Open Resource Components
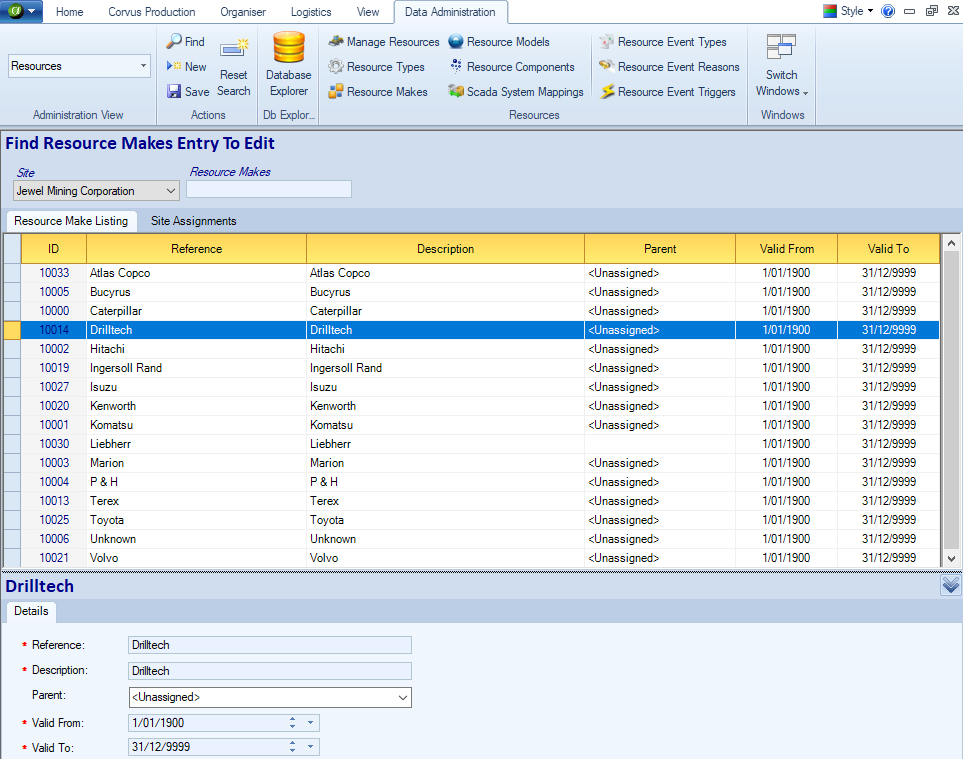Screen dimensions: 963x759 pyautogui.click(x=512, y=66)
